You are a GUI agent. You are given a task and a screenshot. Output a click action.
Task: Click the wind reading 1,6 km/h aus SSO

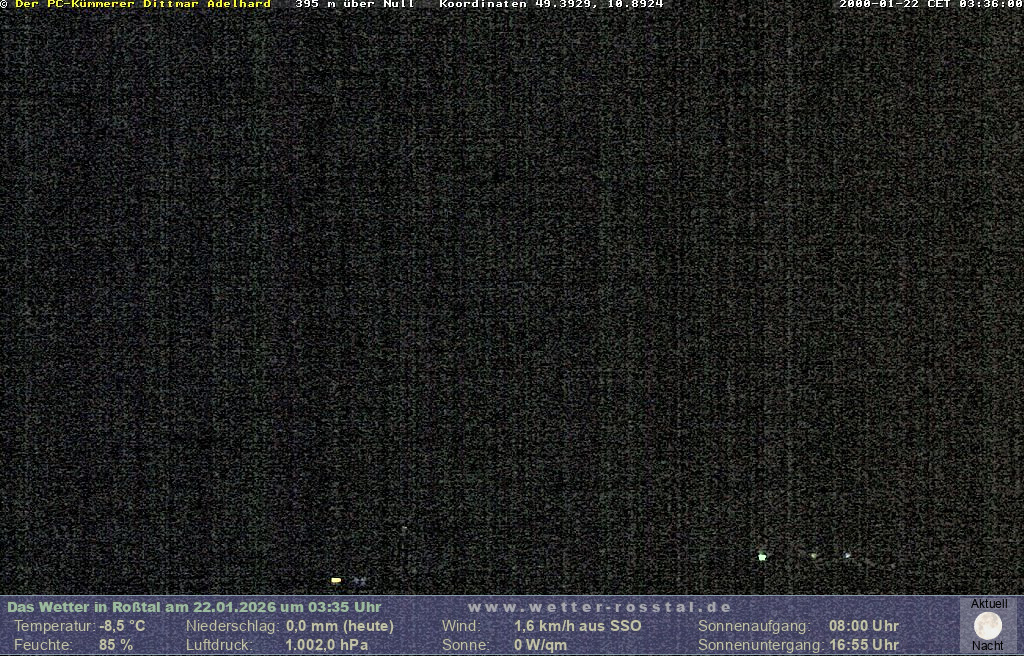578,626
